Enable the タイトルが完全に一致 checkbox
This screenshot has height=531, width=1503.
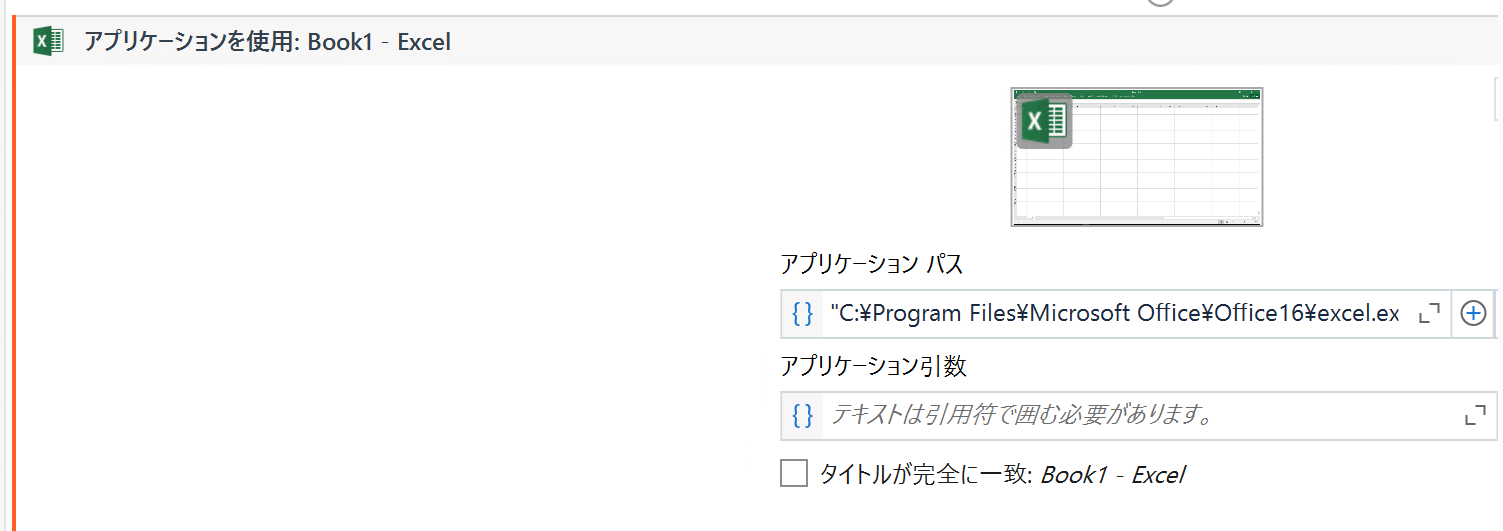pyautogui.click(x=794, y=473)
